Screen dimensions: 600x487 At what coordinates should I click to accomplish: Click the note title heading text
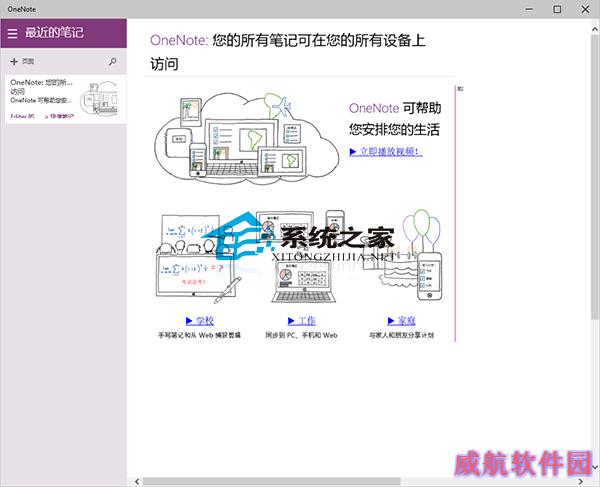(288, 52)
